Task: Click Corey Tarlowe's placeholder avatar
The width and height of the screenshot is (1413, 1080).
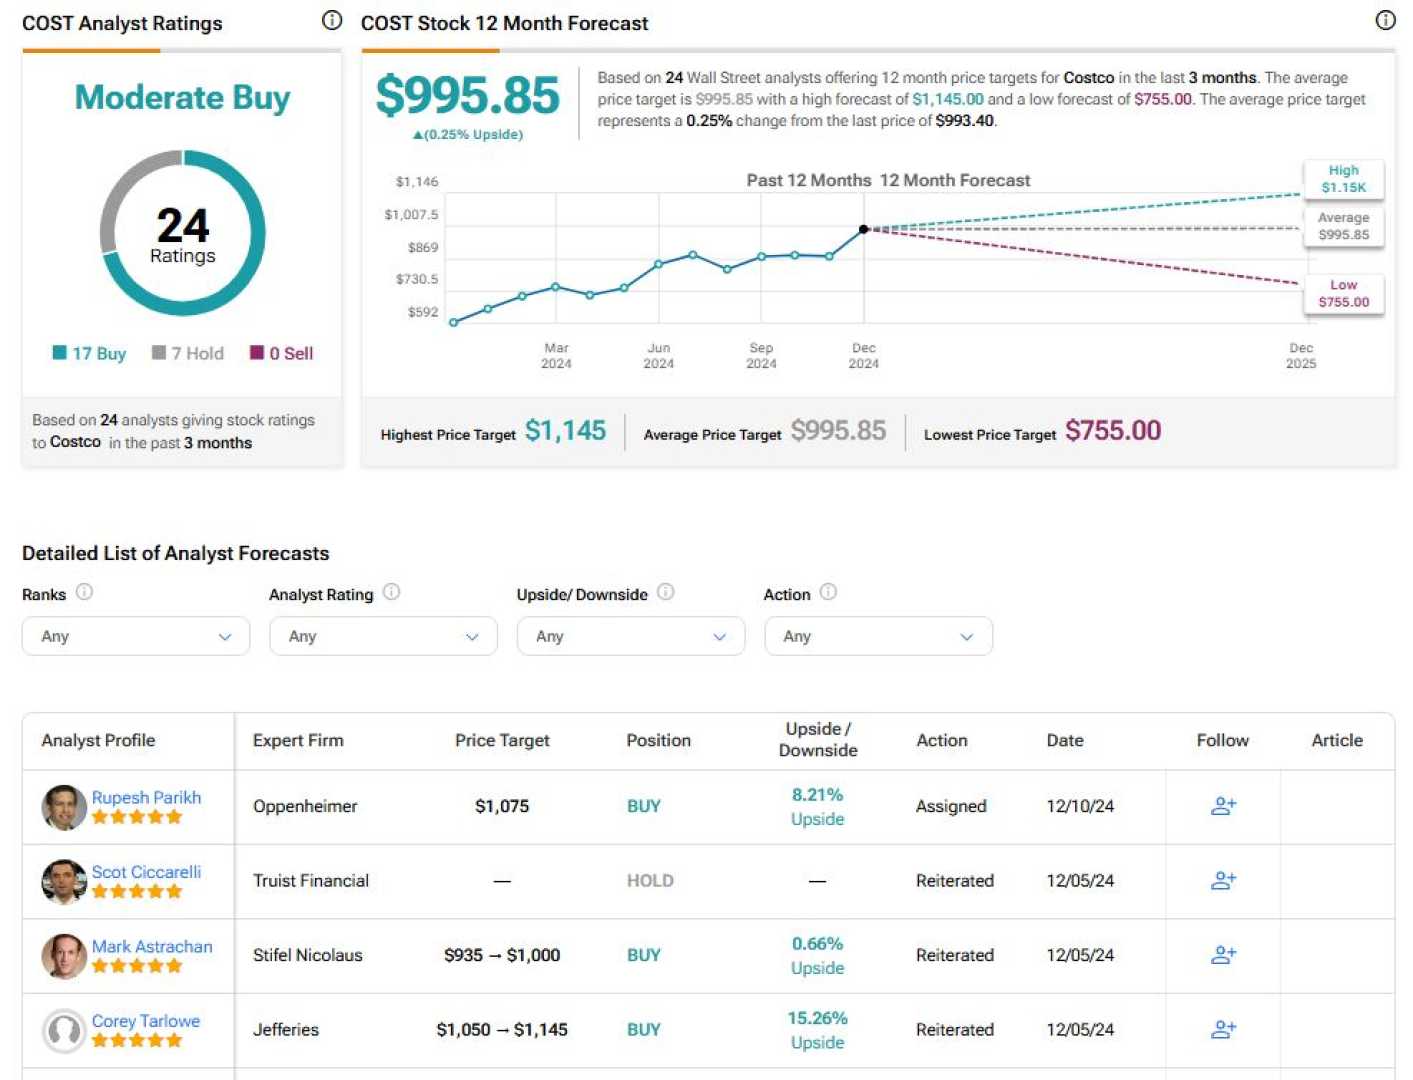Action: [x=64, y=1031]
